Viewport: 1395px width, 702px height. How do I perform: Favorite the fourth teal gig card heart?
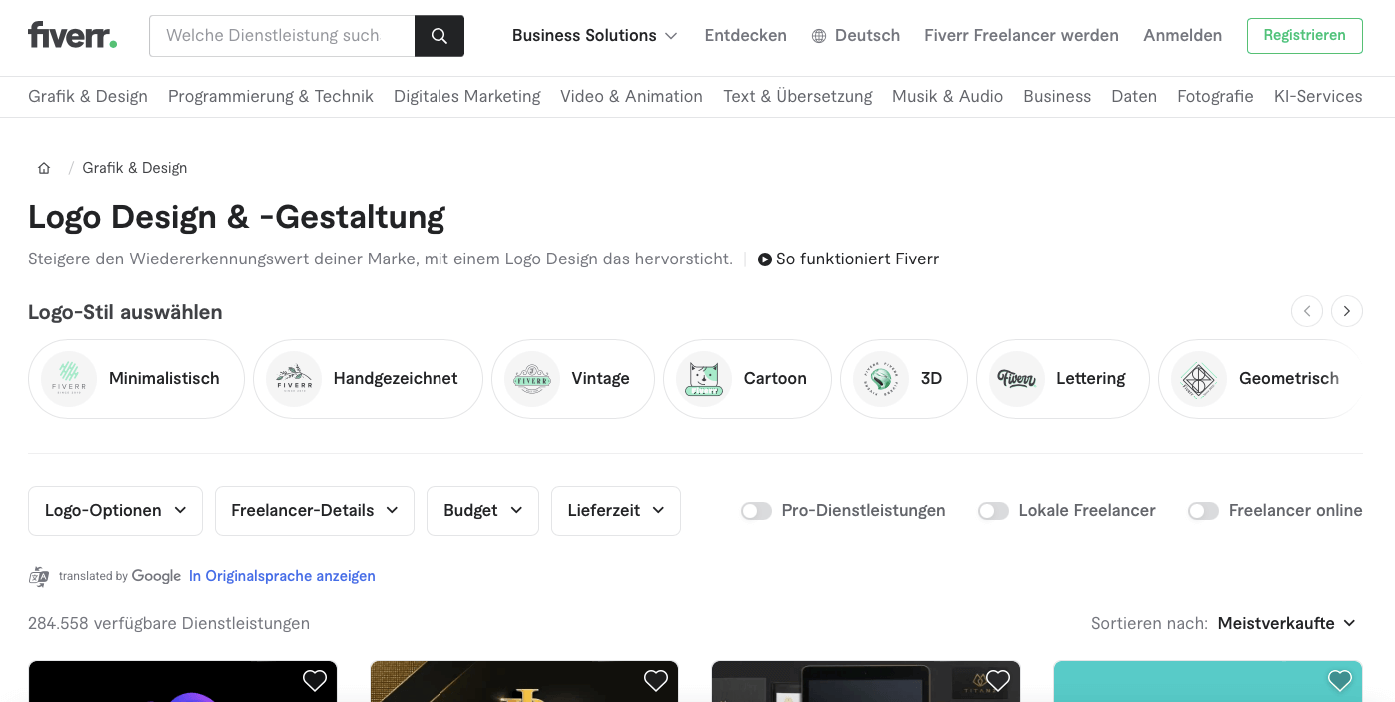pyautogui.click(x=1340, y=681)
